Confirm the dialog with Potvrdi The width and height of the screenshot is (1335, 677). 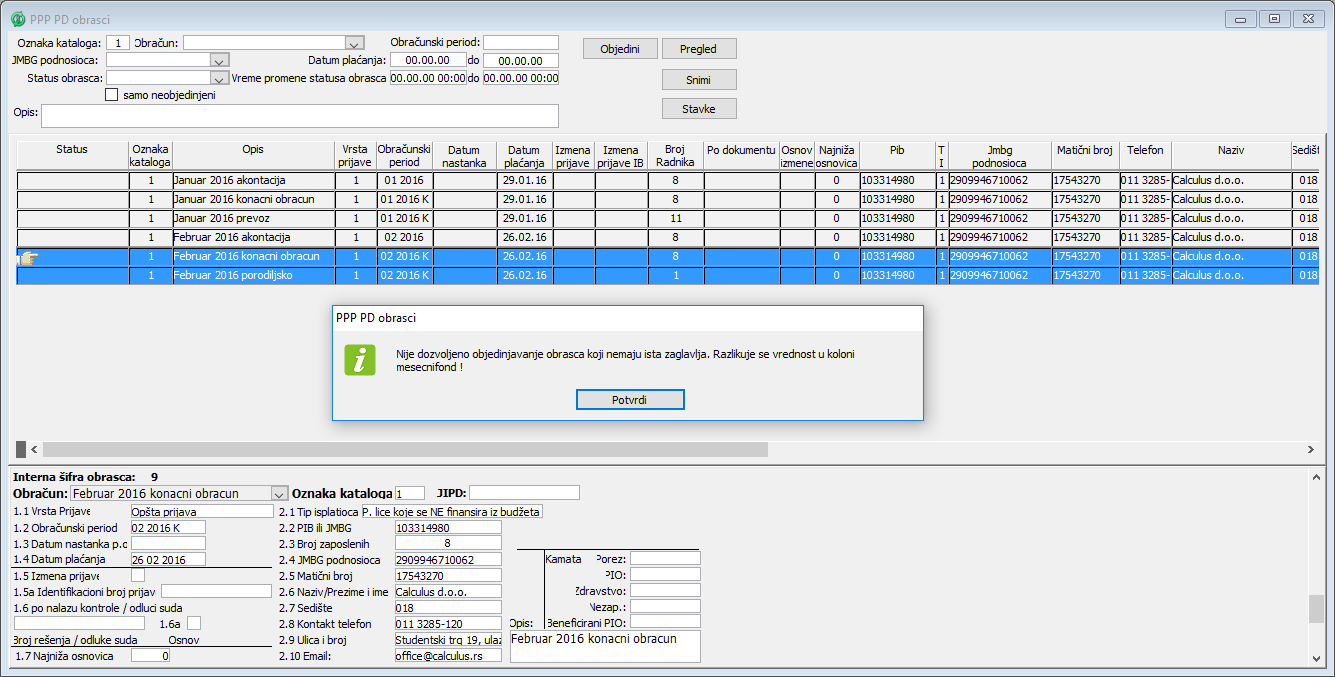pos(630,399)
